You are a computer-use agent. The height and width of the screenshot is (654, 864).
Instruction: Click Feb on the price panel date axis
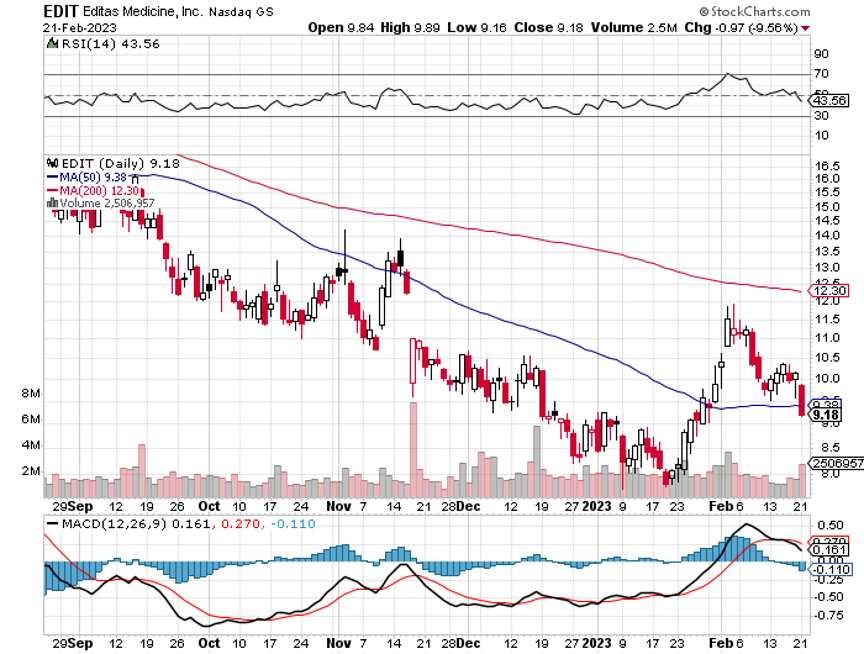point(720,506)
